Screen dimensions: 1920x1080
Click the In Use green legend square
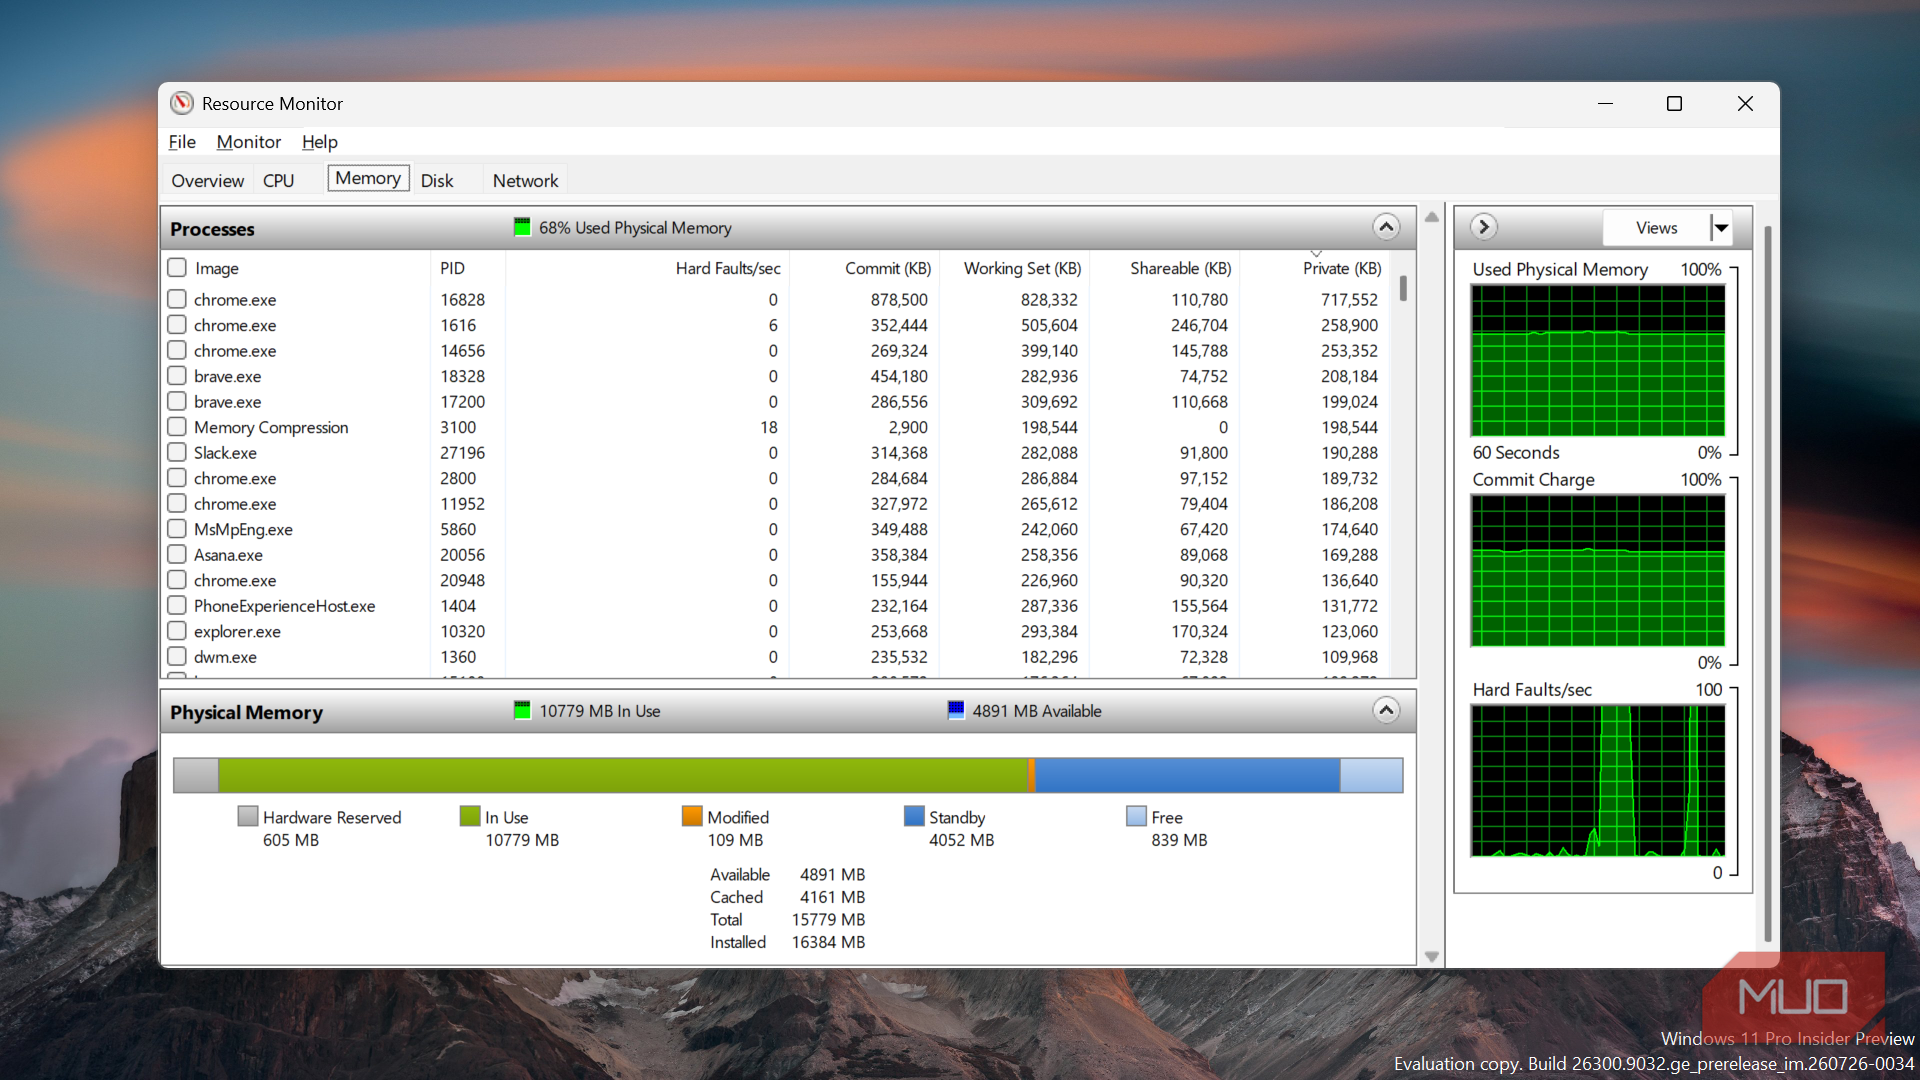[470, 816]
